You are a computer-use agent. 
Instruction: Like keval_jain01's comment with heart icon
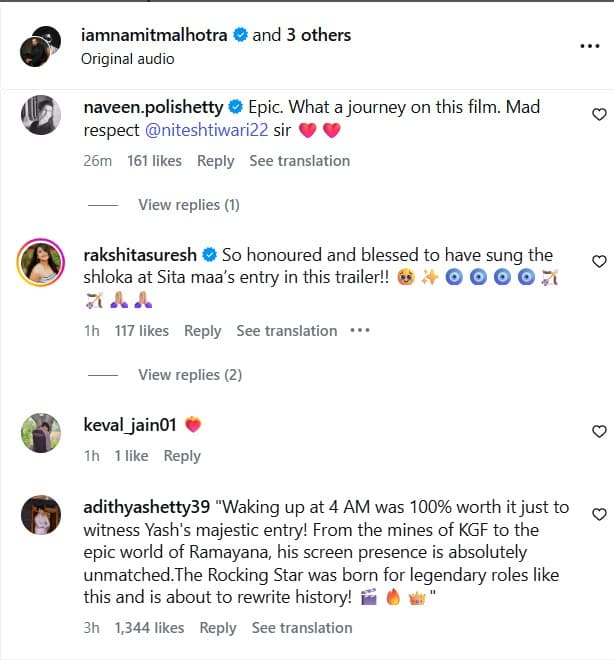click(x=599, y=431)
